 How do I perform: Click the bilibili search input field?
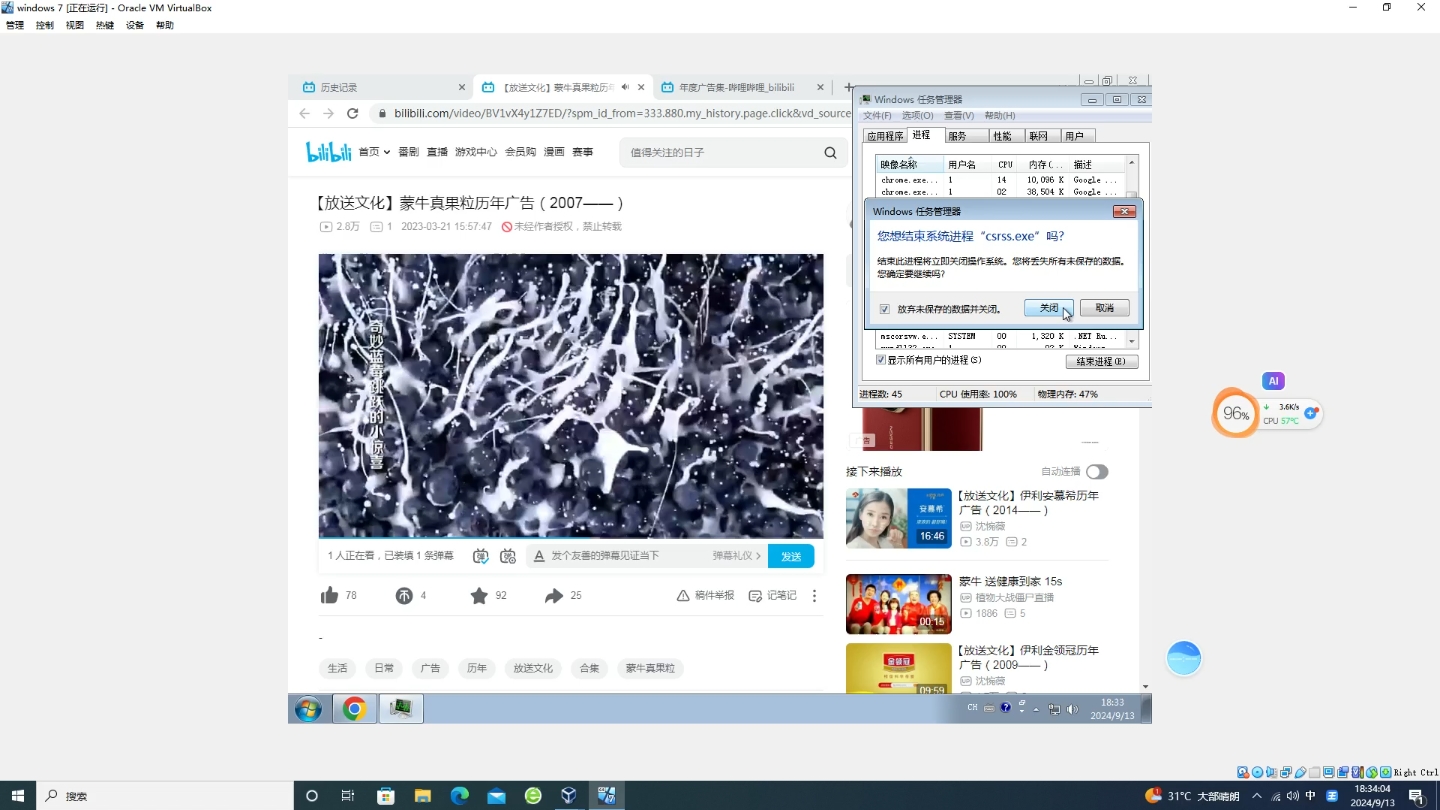(x=720, y=153)
